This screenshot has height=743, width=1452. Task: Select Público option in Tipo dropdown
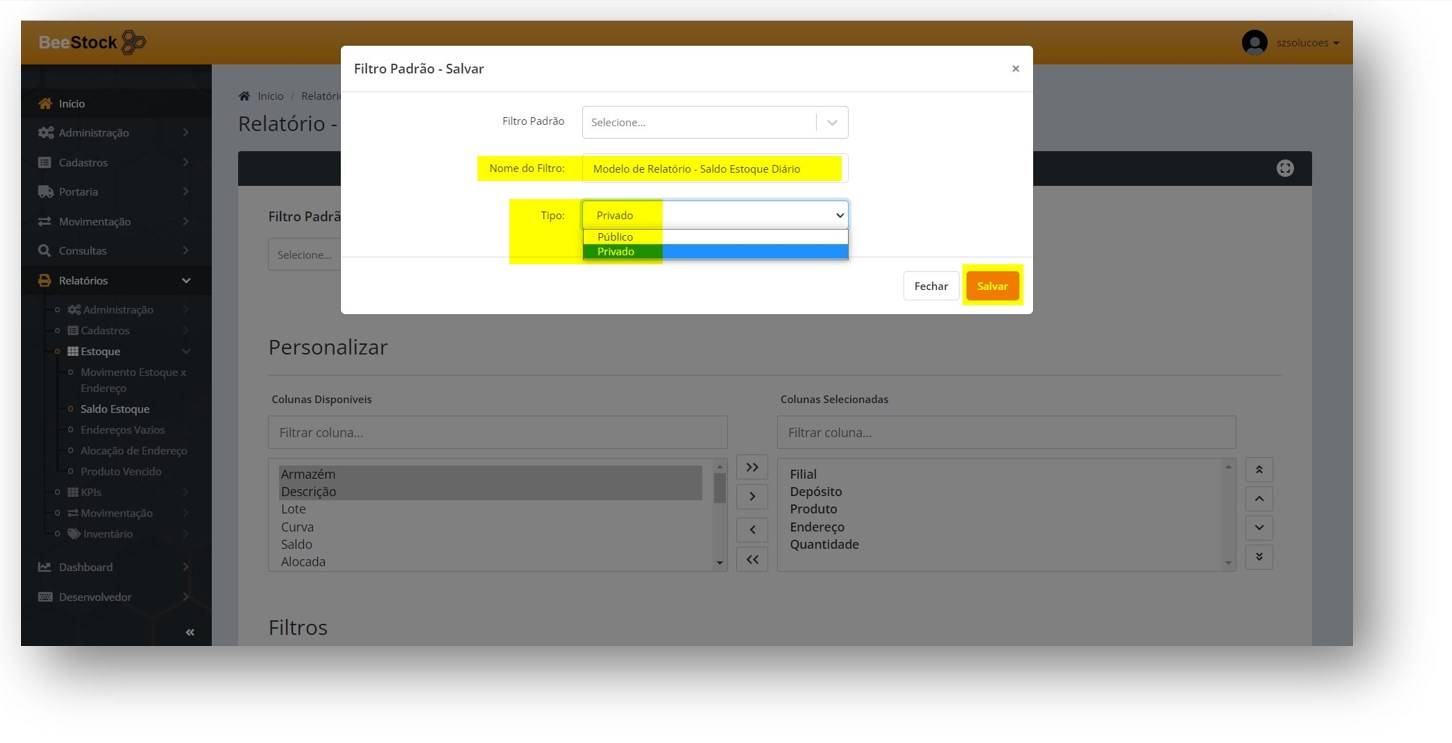615,237
